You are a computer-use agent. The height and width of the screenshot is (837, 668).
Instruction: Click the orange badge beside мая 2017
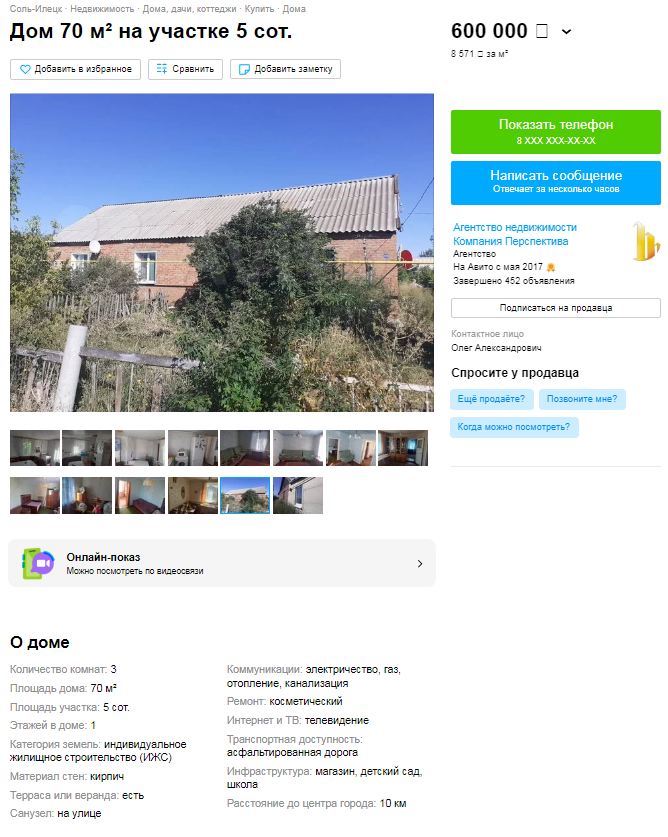point(551,267)
